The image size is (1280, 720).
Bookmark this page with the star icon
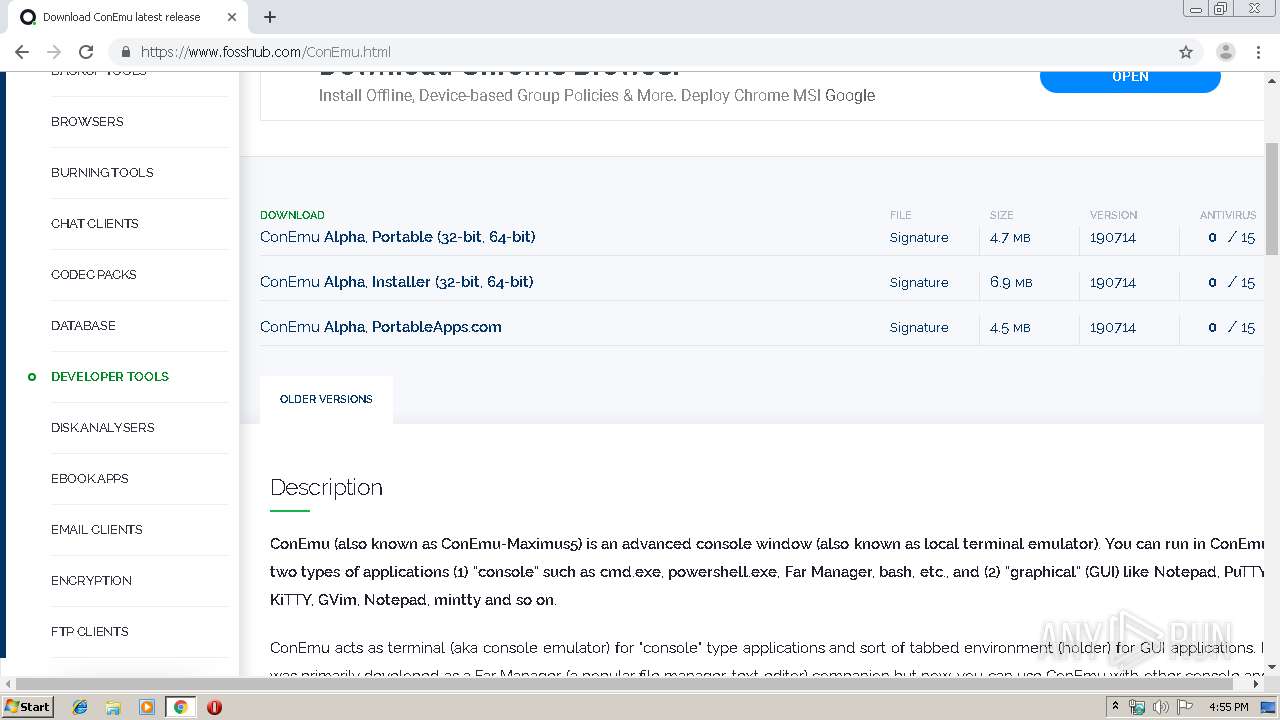point(1186,52)
